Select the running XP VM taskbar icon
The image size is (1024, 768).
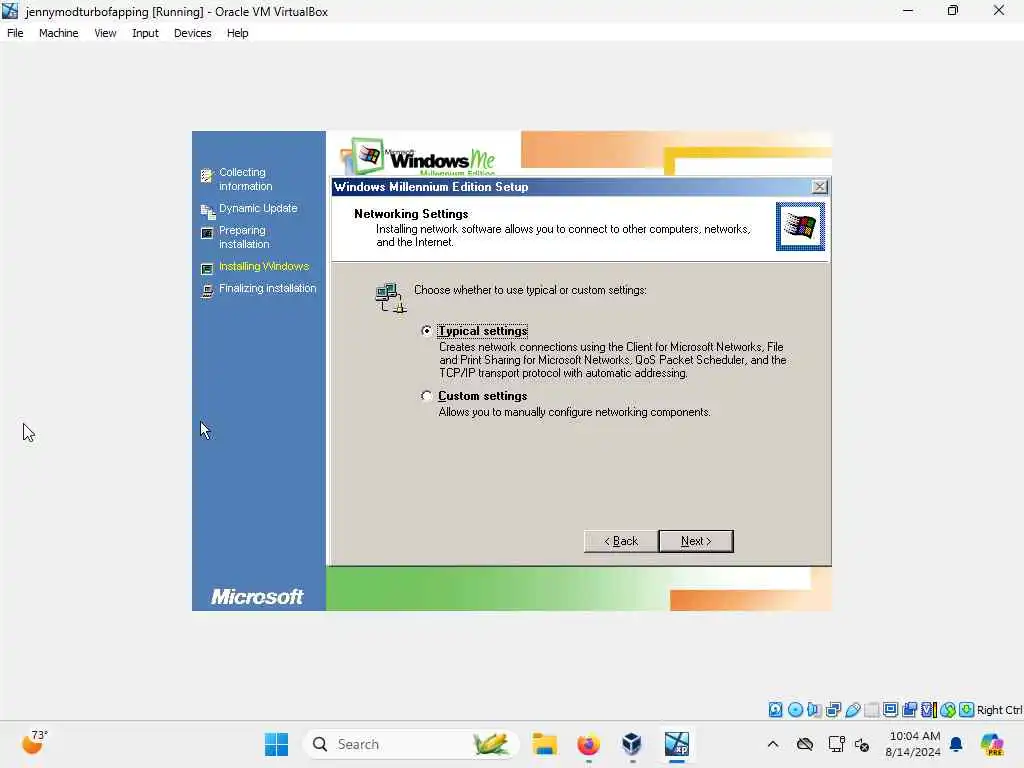click(677, 744)
